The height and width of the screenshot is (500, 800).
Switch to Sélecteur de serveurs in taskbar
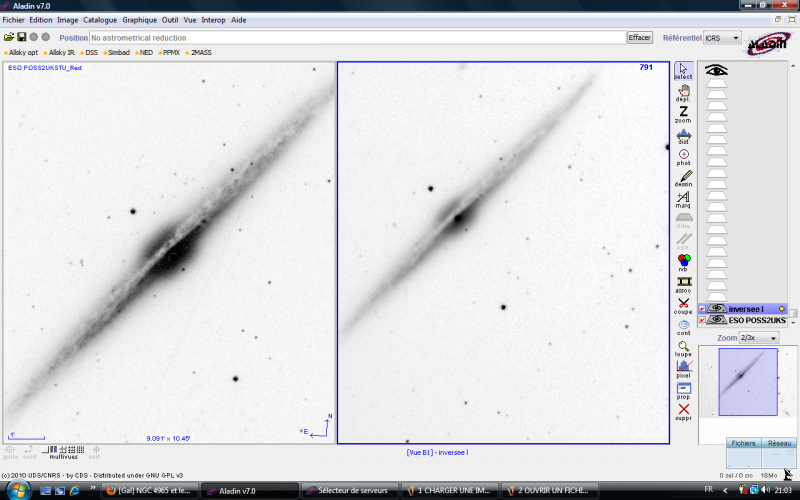coord(349,491)
